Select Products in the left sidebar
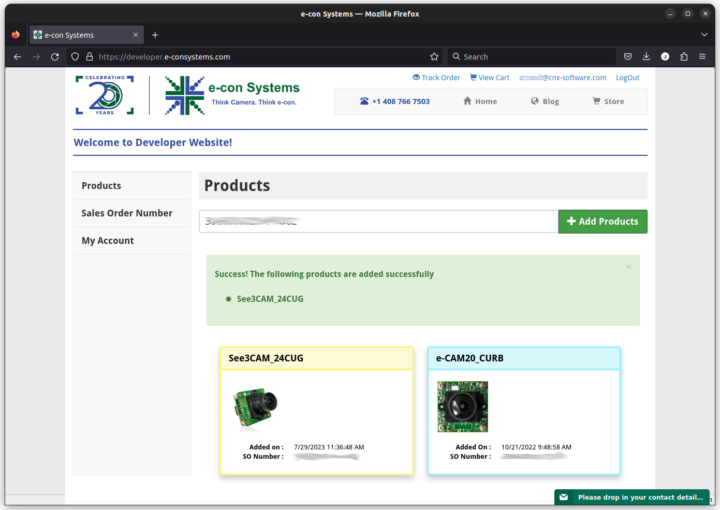This screenshot has height=510, width=720. (132, 185)
